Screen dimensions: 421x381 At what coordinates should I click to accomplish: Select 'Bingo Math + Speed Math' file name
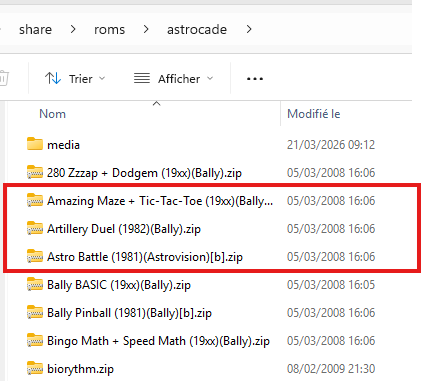tap(158, 341)
